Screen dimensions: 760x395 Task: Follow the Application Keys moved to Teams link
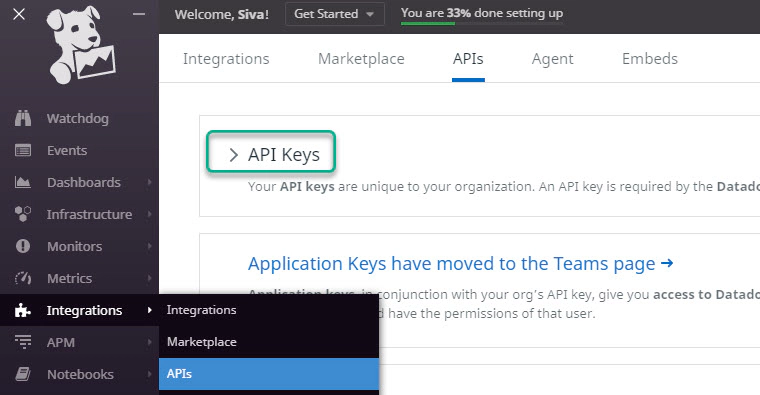coord(460,264)
